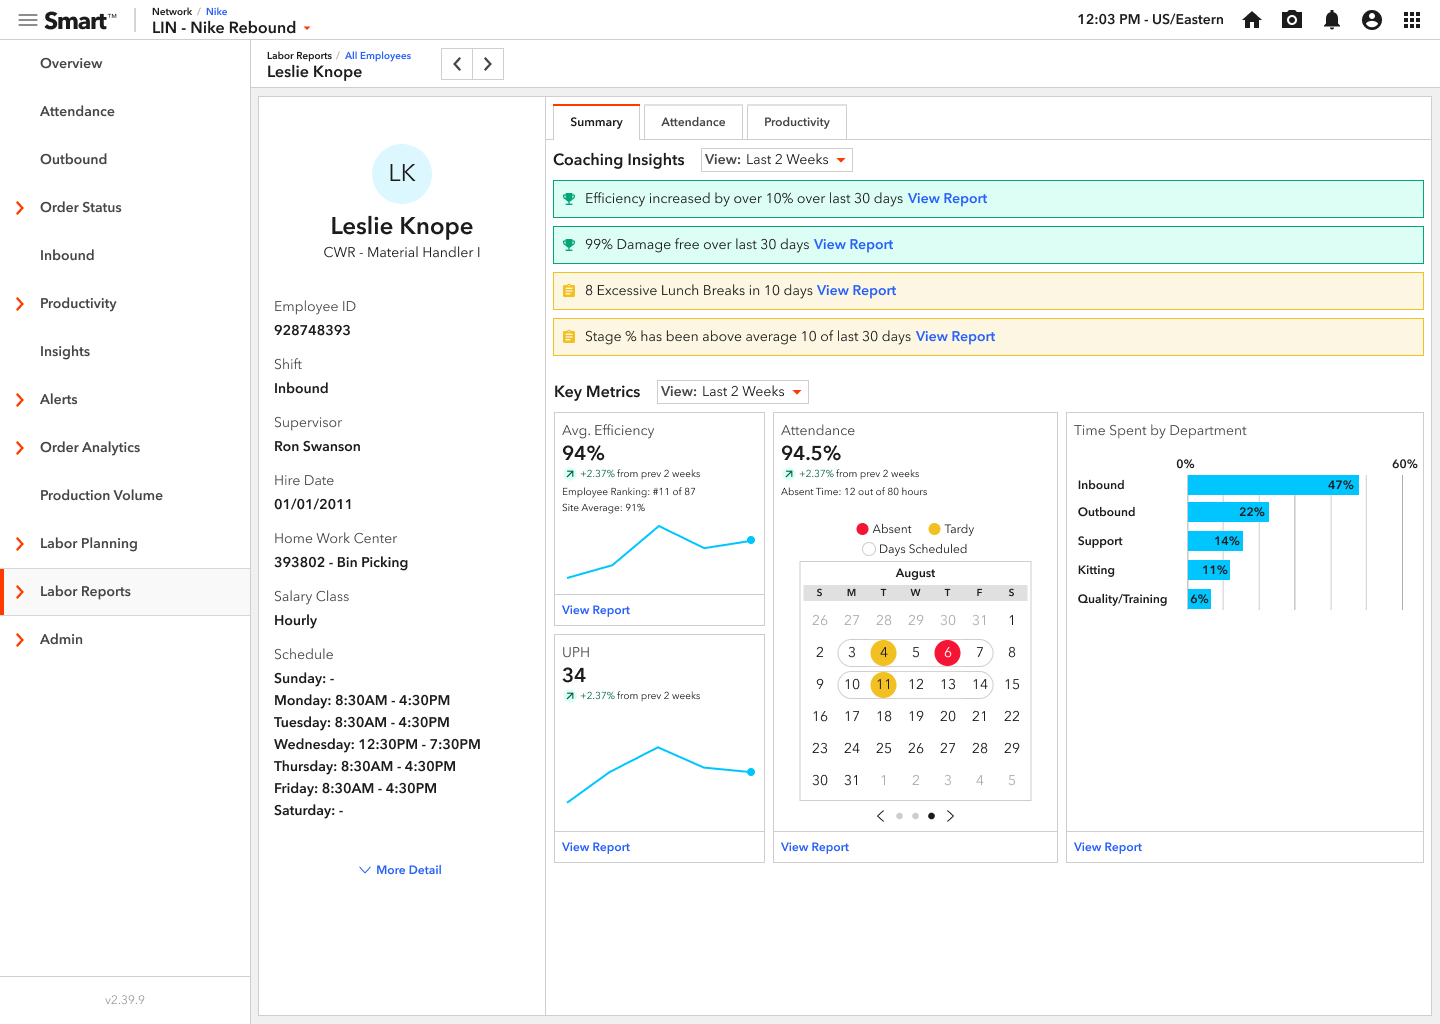Open the user account icon
This screenshot has width=1440, height=1024.
tap(1371, 20)
